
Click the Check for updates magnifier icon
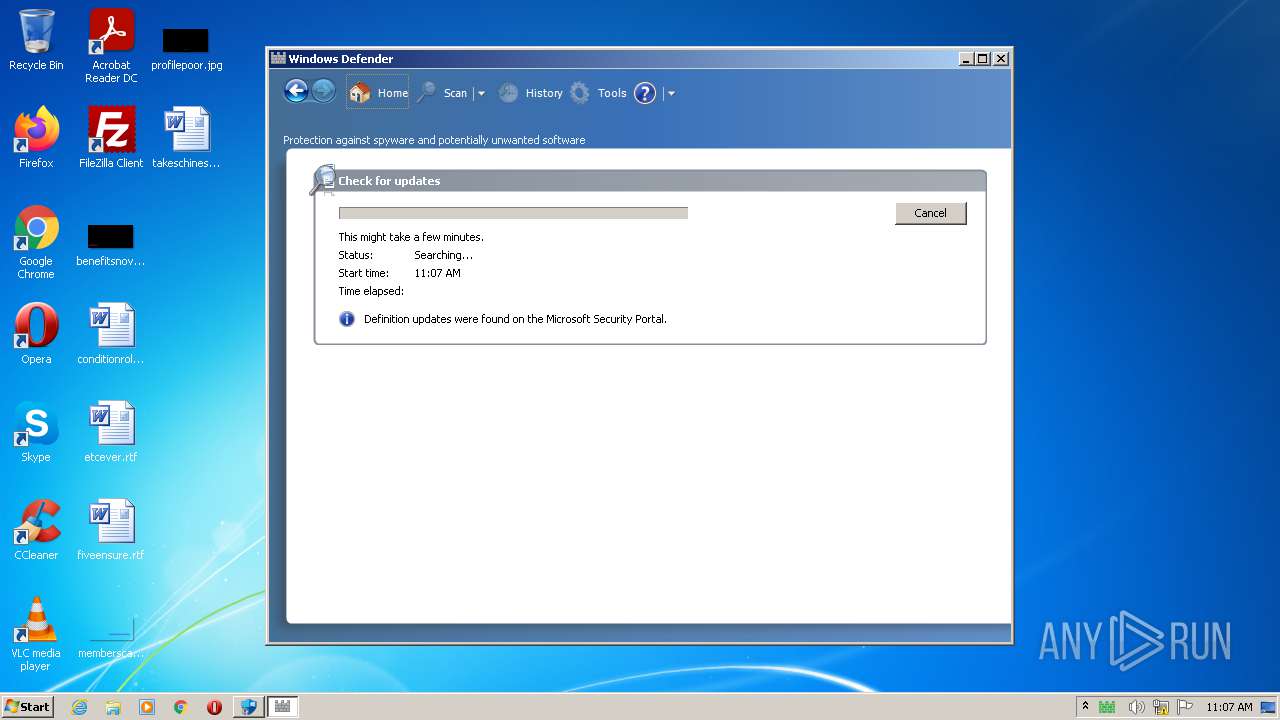click(322, 180)
